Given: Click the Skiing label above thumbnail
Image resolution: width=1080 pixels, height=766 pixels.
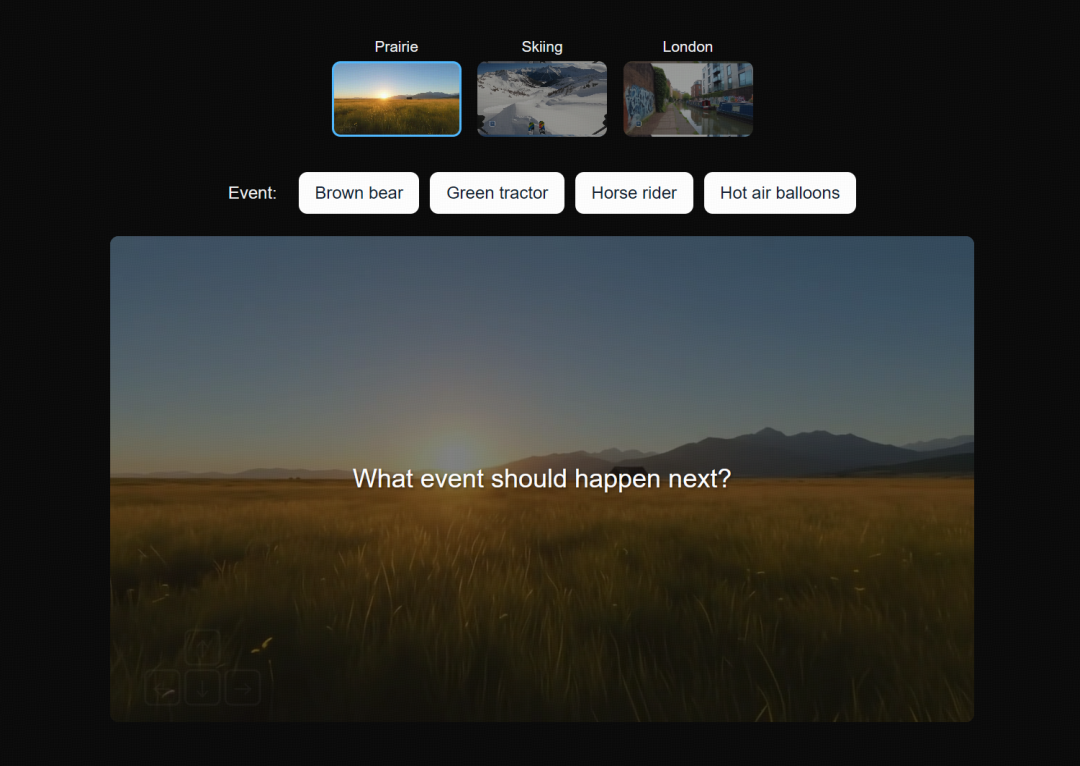Looking at the screenshot, I should (542, 47).
